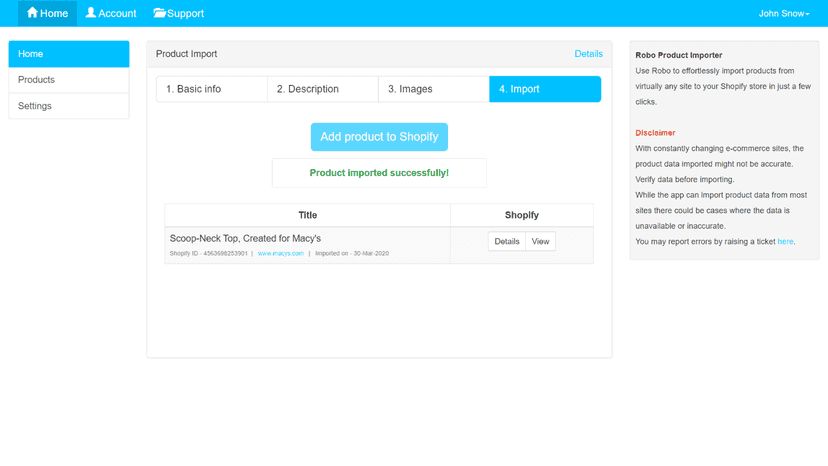
Task: Switch to the 2. Description tab
Action: [323, 89]
